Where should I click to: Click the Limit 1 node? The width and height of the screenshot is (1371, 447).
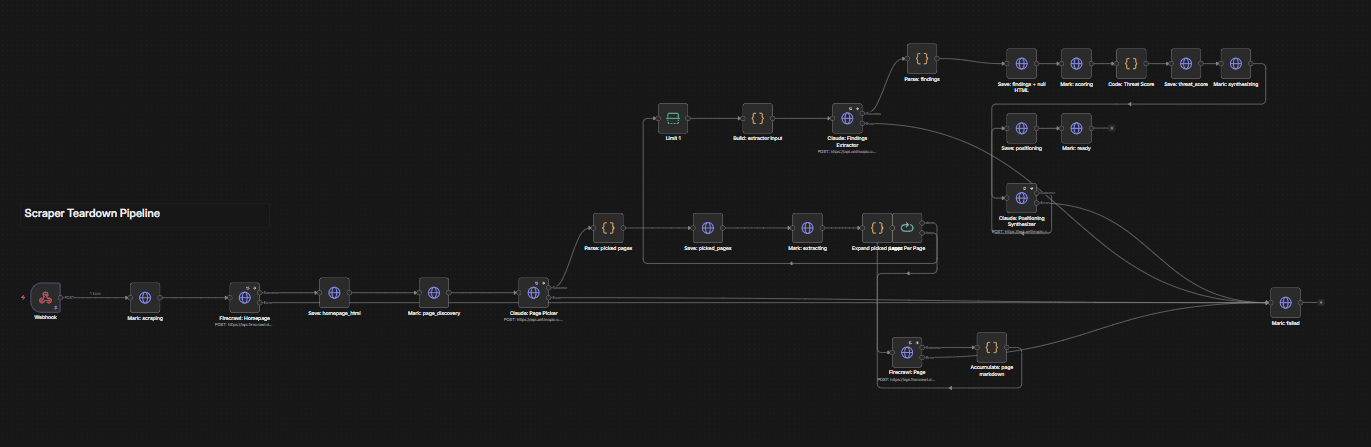point(673,118)
